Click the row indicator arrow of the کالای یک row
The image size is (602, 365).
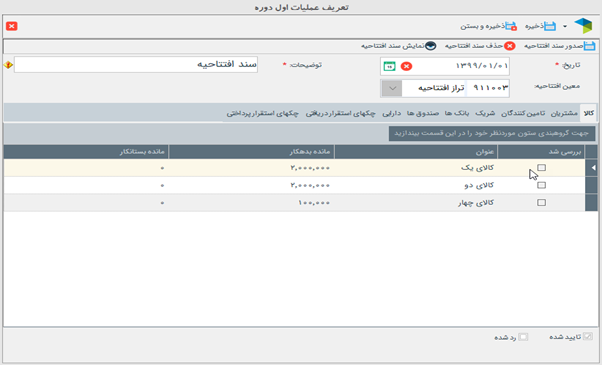(x=592, y=168)
